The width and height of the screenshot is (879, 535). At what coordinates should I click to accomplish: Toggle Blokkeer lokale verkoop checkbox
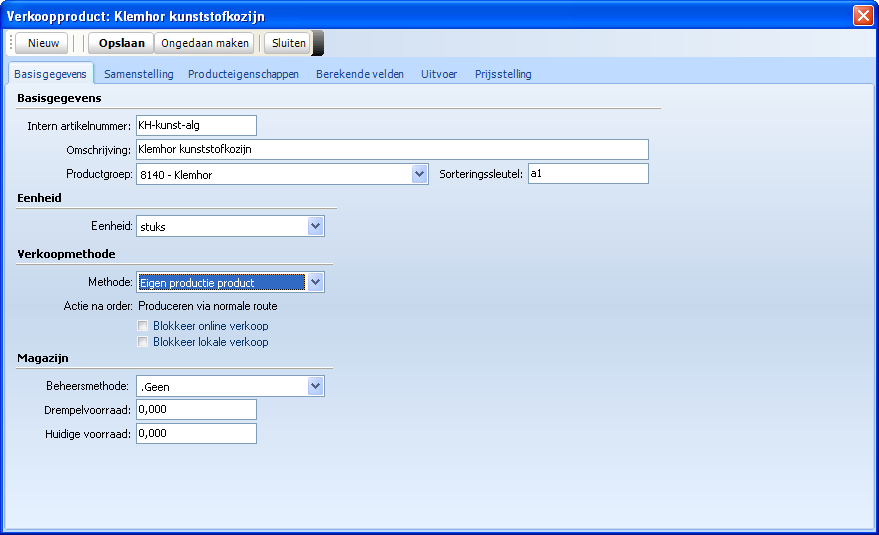pos(144,342)
